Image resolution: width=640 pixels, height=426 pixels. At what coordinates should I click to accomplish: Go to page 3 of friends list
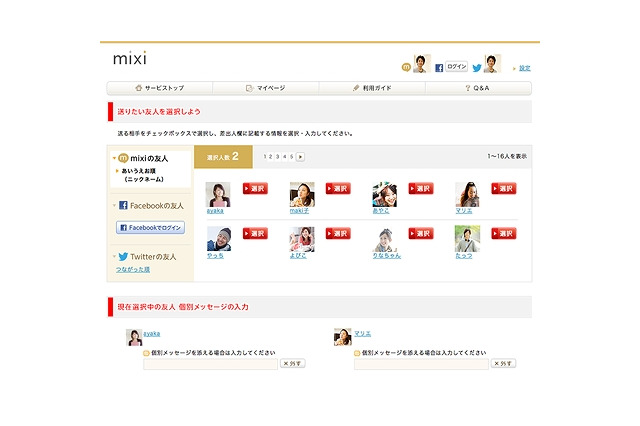point(278,157)
